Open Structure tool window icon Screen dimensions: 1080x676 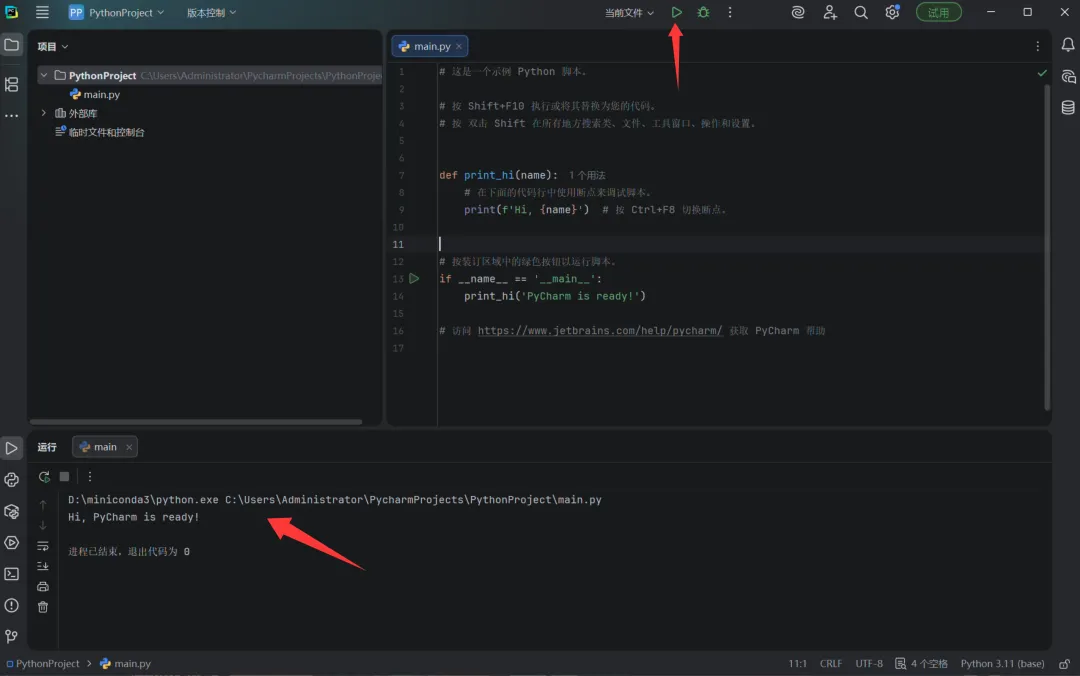pos(12,84)
